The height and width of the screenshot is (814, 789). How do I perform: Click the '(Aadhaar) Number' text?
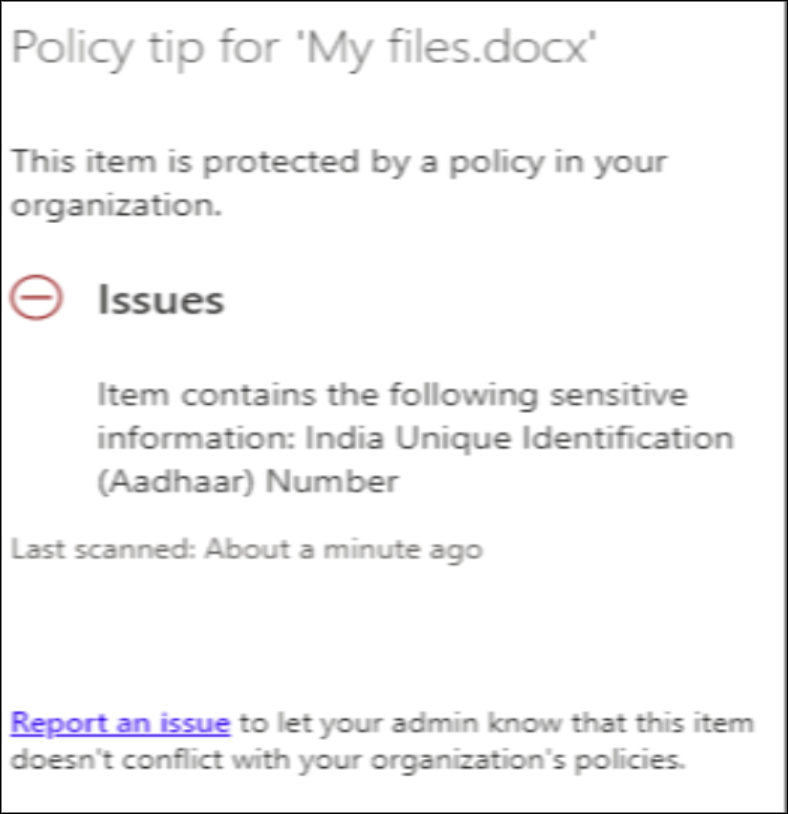248,482
